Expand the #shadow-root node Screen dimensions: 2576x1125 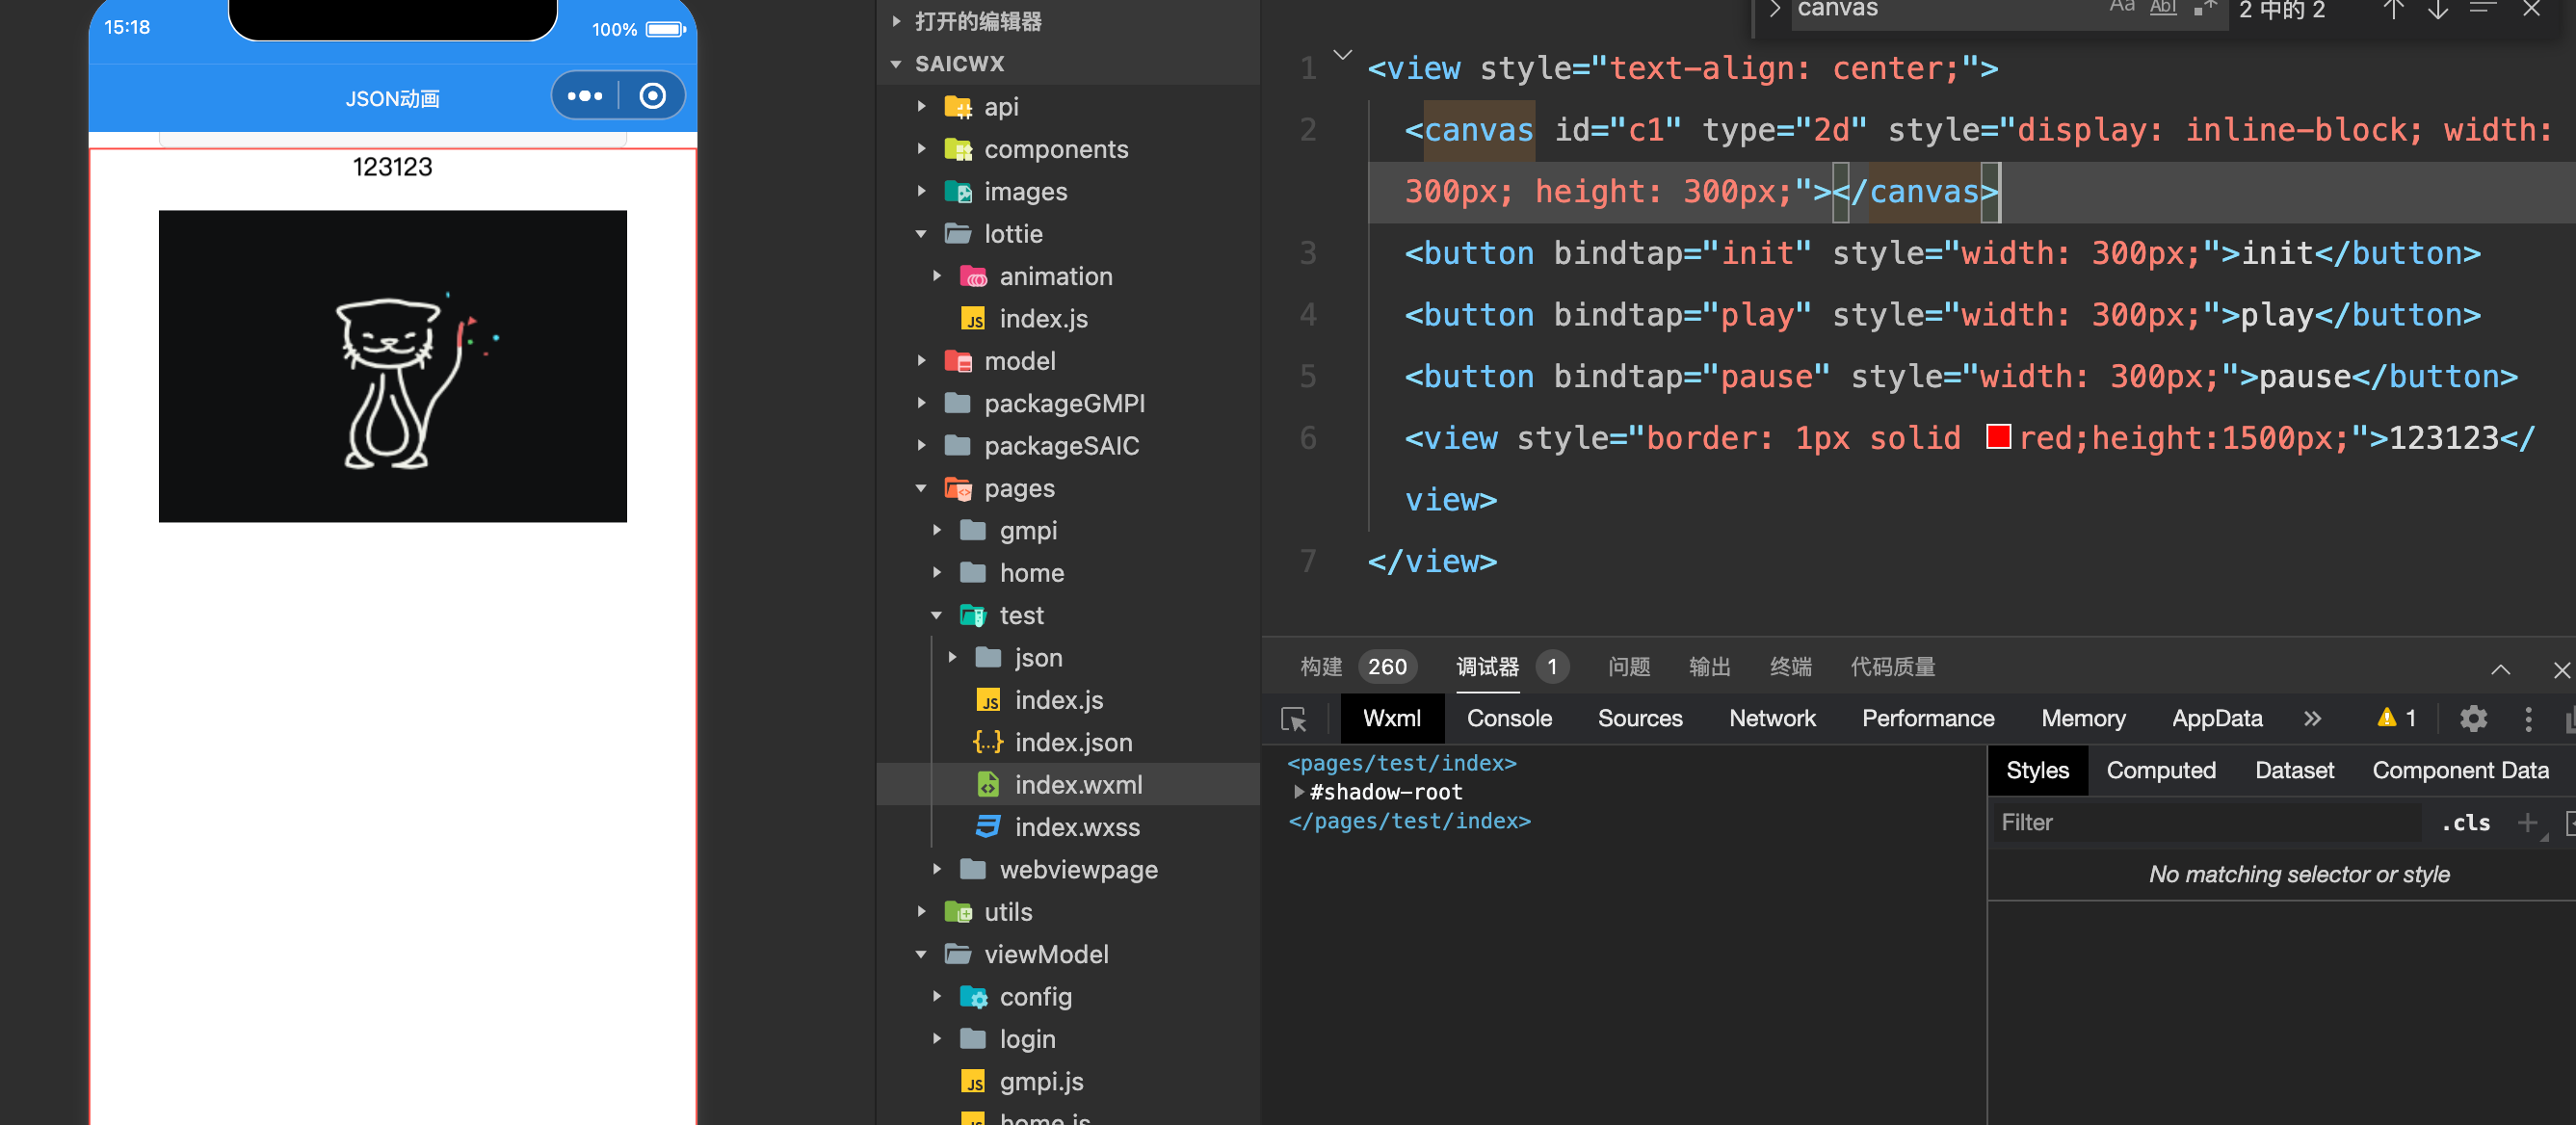(1298, 792)
